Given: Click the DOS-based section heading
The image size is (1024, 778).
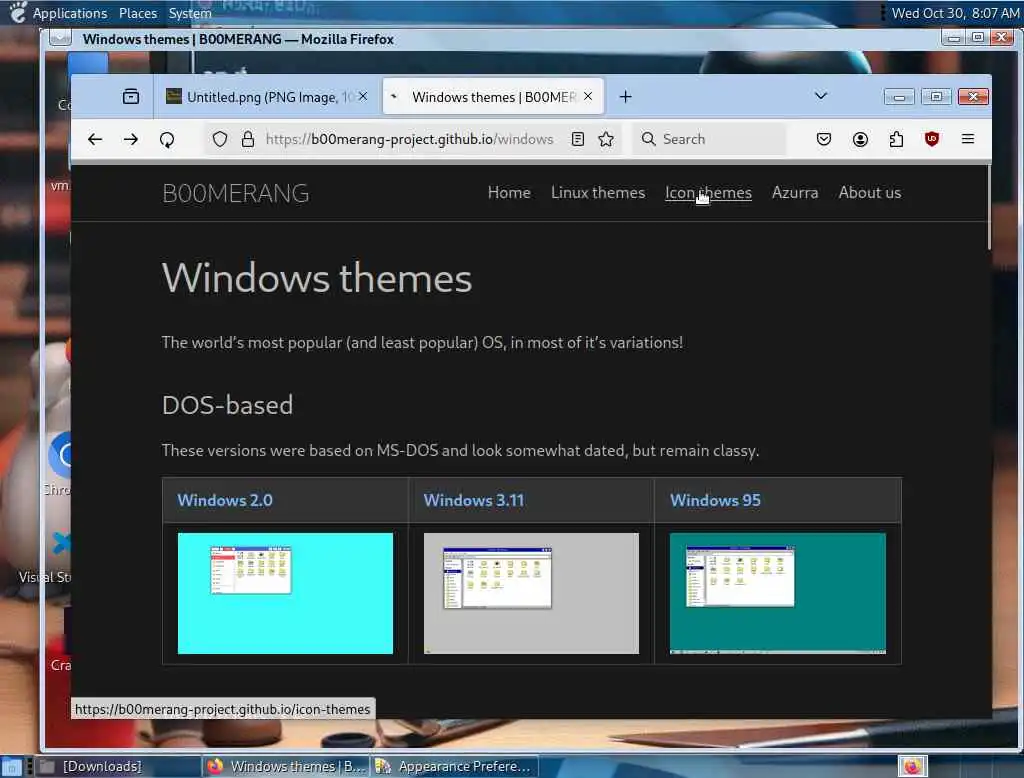Looking at the screenshot, I should (x=227, y=405).
